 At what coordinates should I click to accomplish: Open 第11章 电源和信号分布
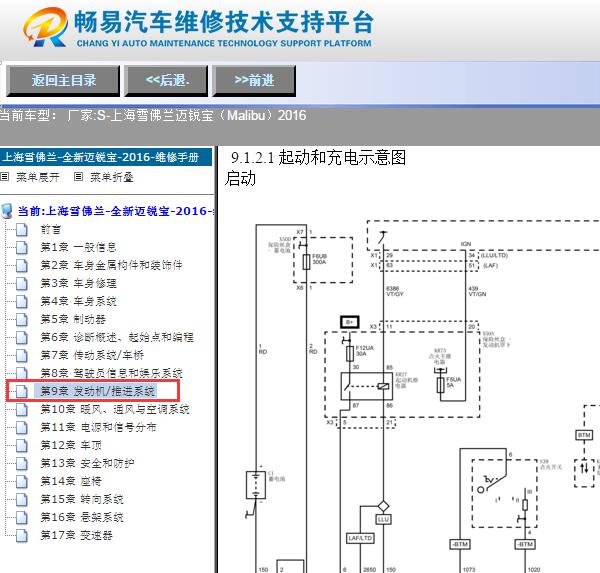98,427
